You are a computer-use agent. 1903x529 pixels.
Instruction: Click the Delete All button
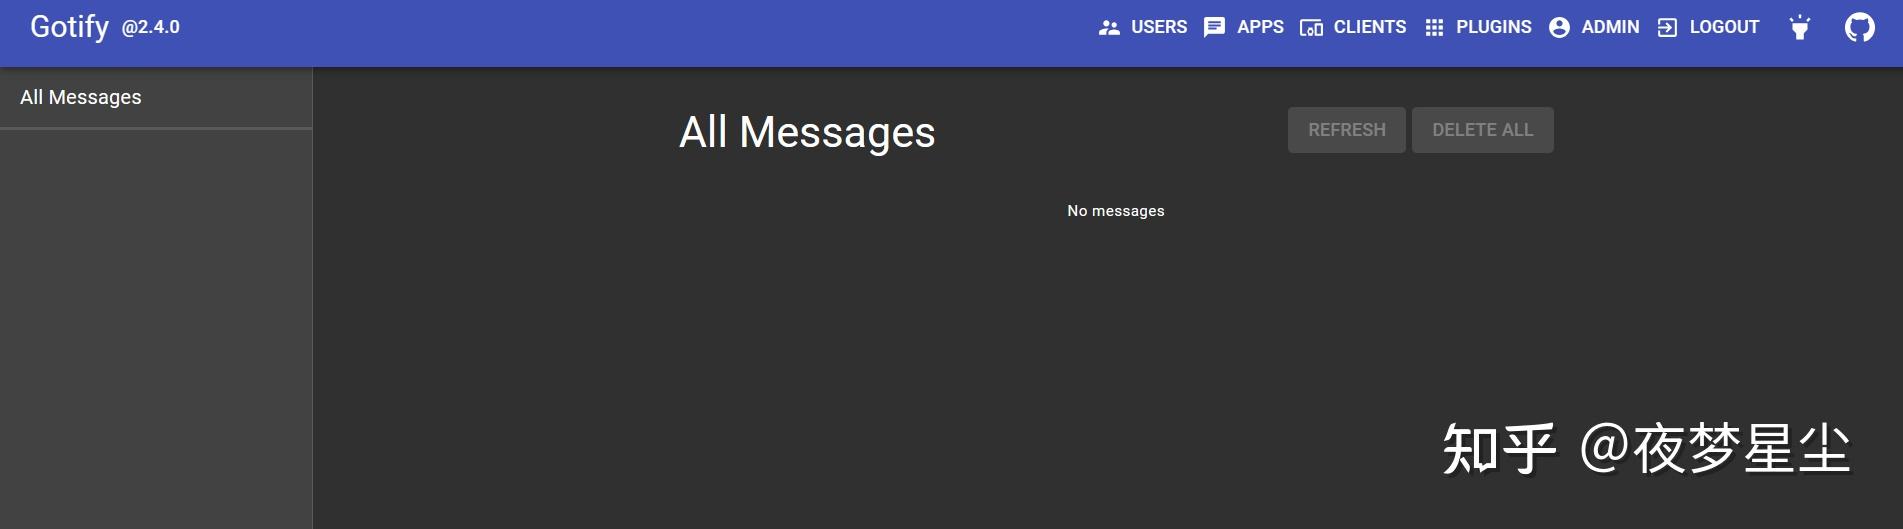coord(1483,130)
